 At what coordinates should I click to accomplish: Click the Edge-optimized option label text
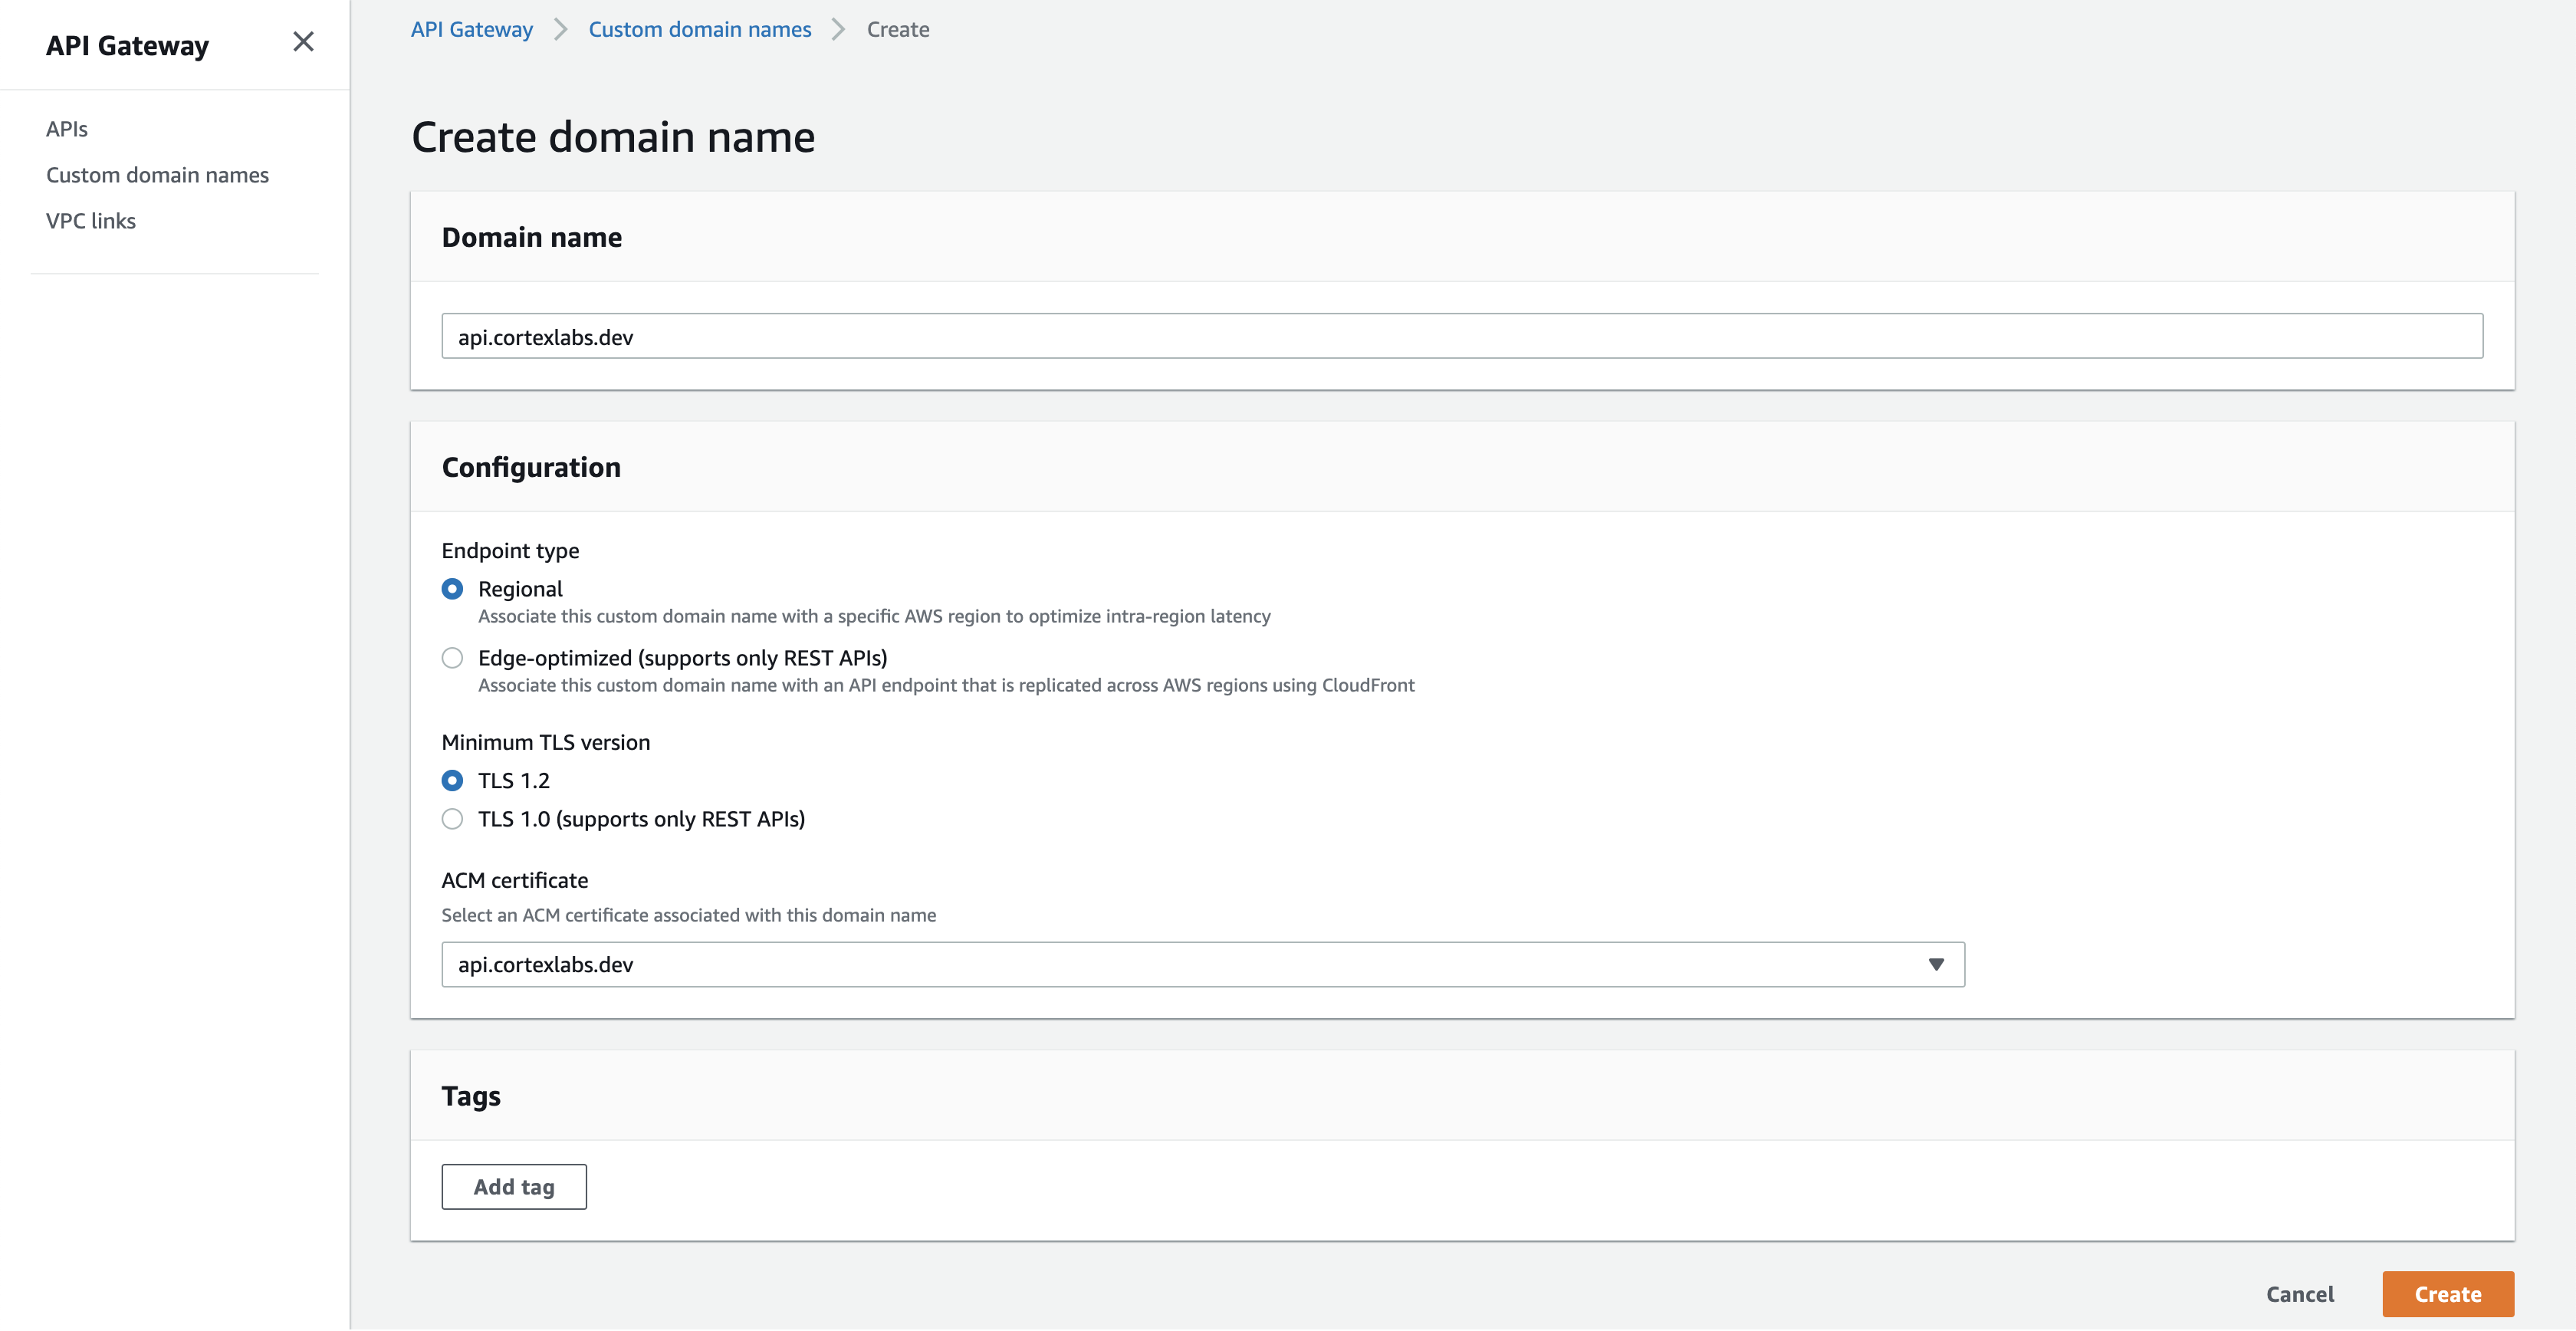point(682,658)
